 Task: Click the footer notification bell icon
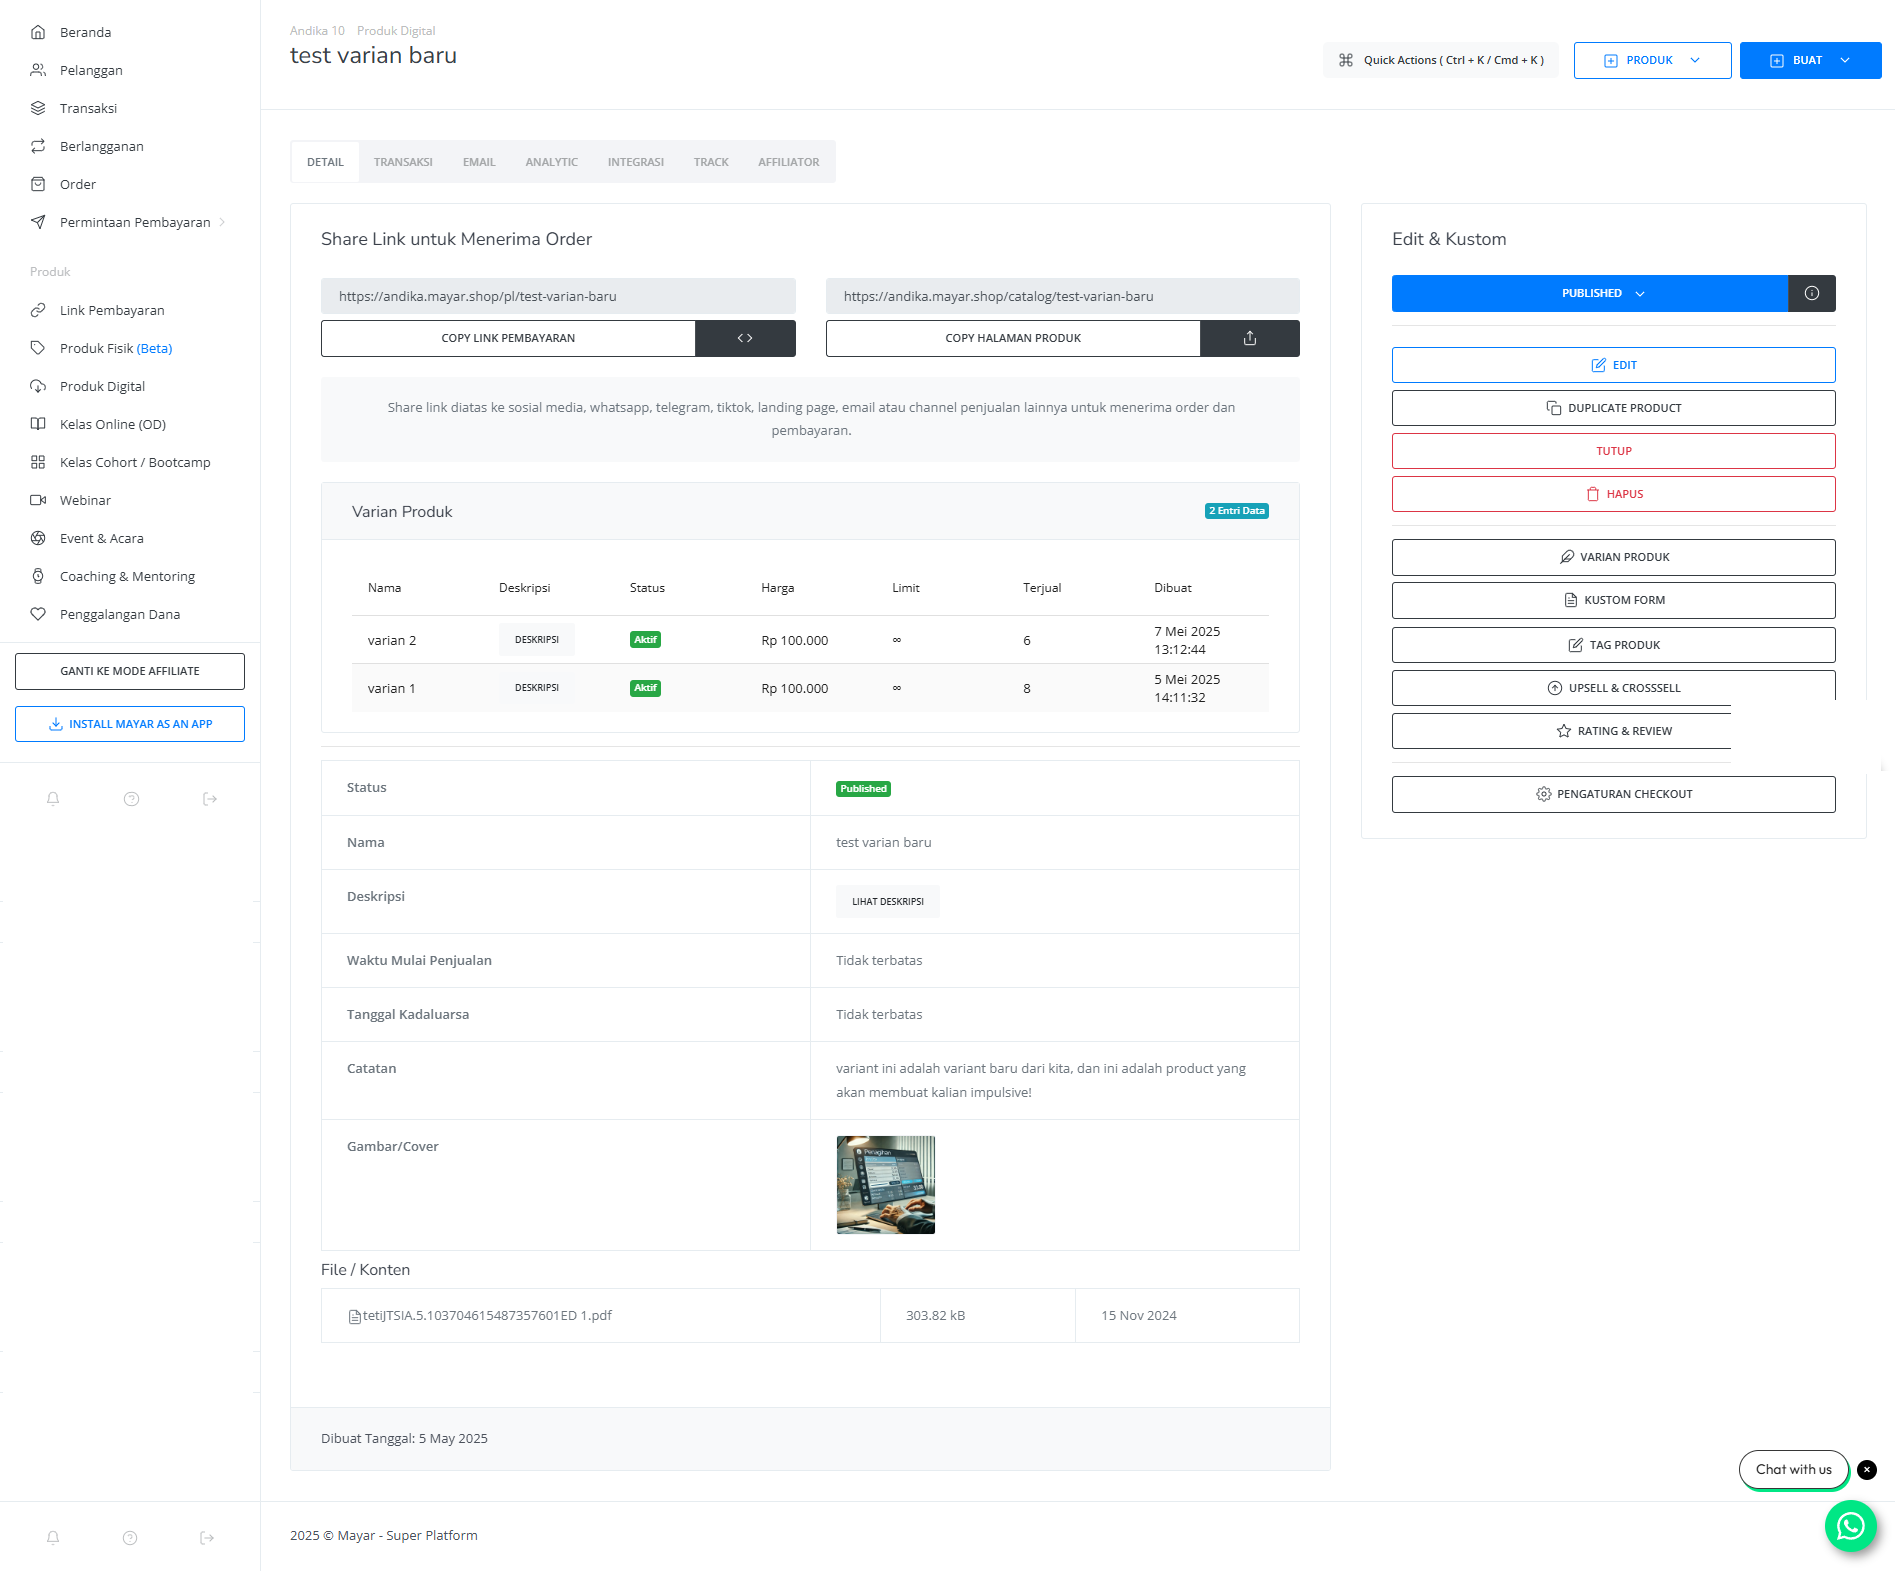tap(53, 1538)
